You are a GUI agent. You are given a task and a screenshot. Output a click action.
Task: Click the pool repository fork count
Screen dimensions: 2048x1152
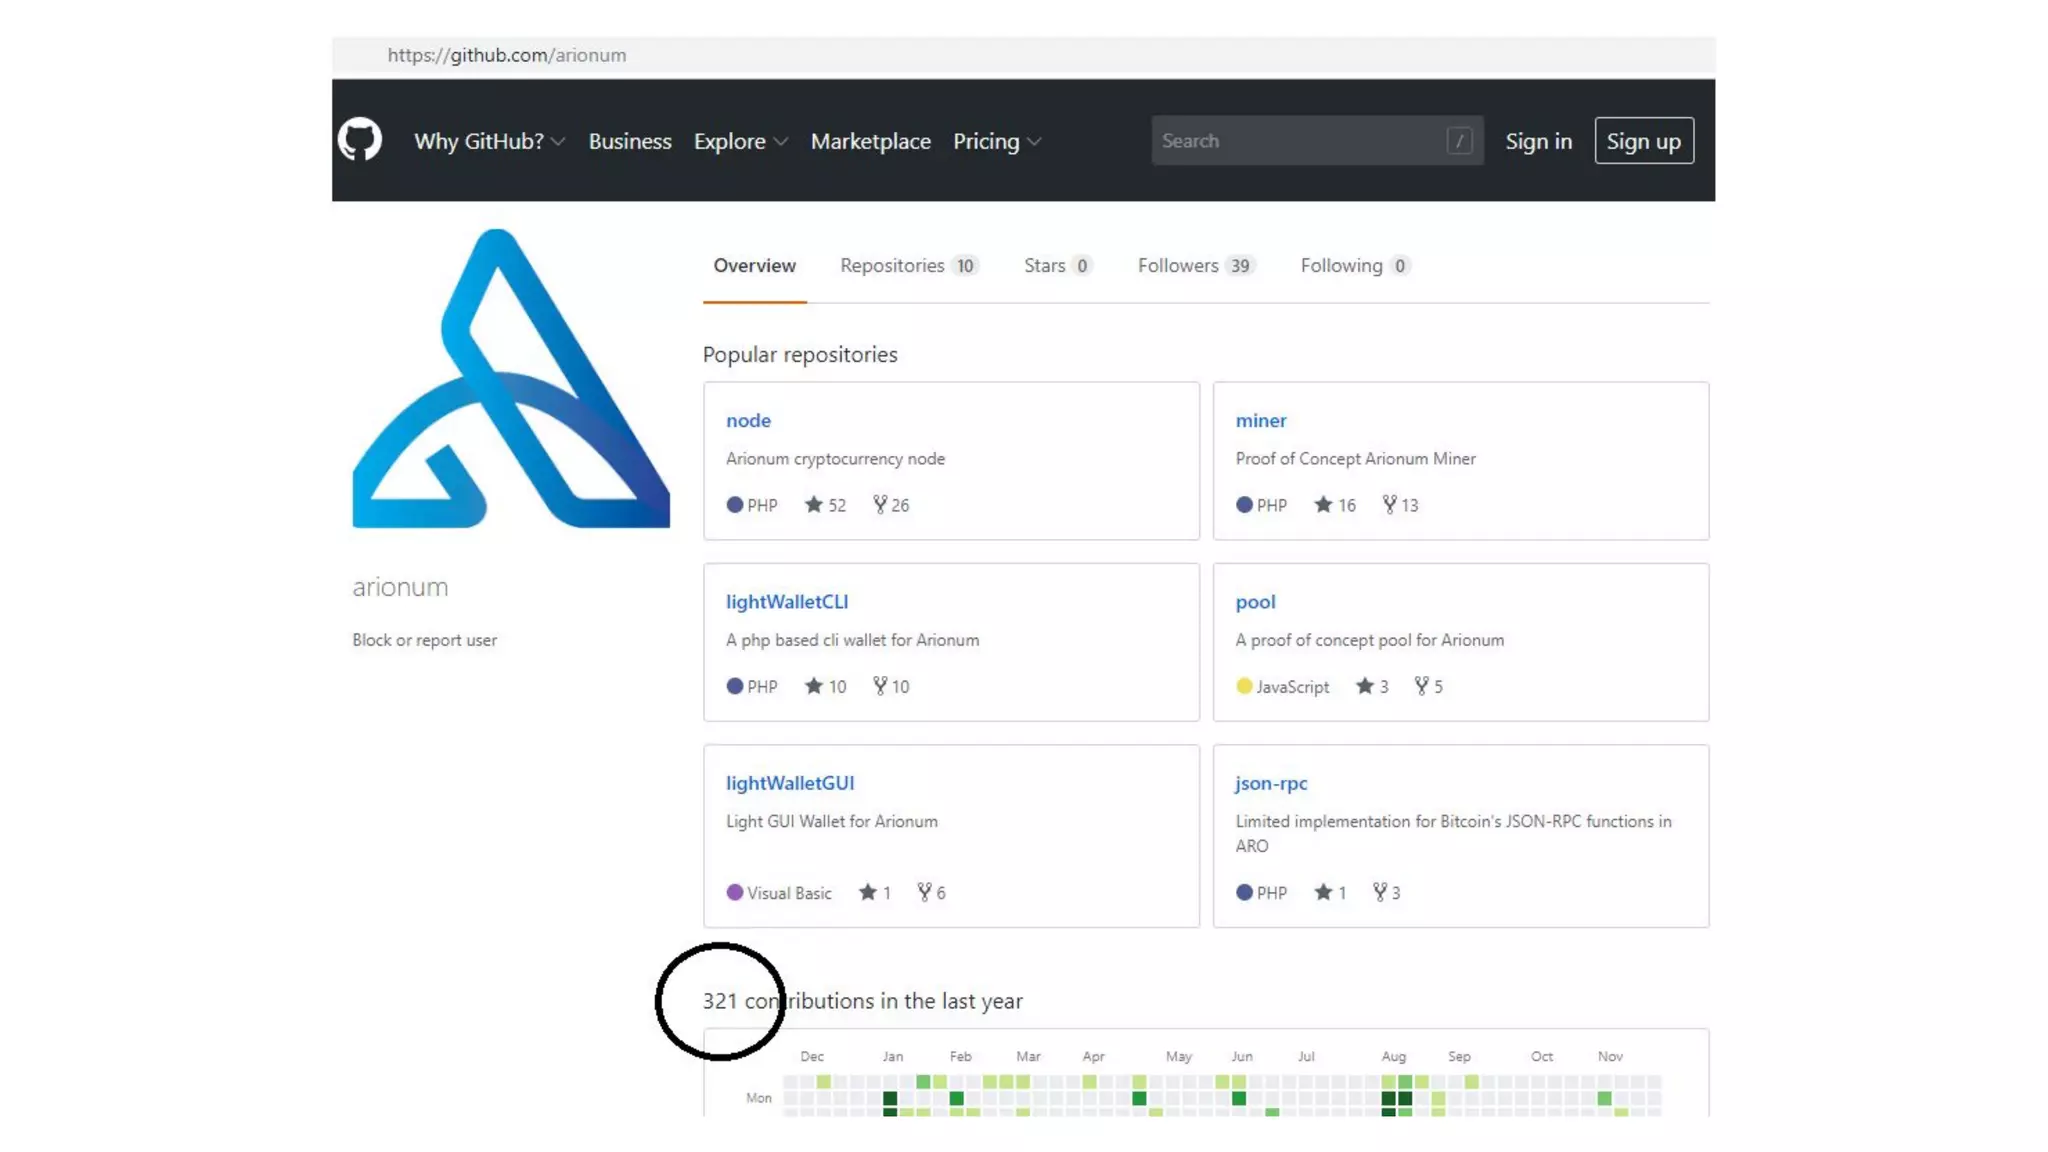tap(1437, 686)
